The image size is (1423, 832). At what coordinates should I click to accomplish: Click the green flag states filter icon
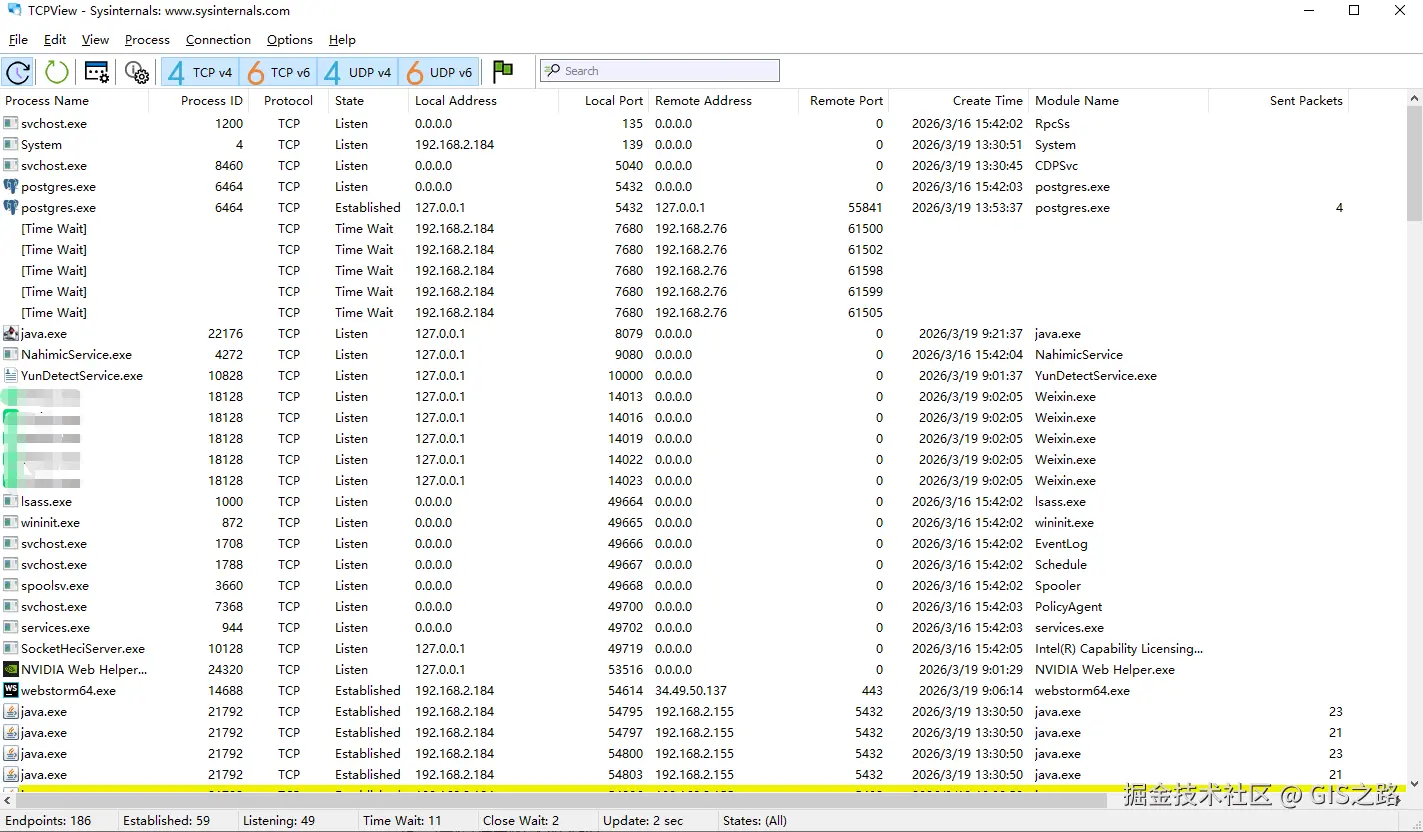(503, 71)
